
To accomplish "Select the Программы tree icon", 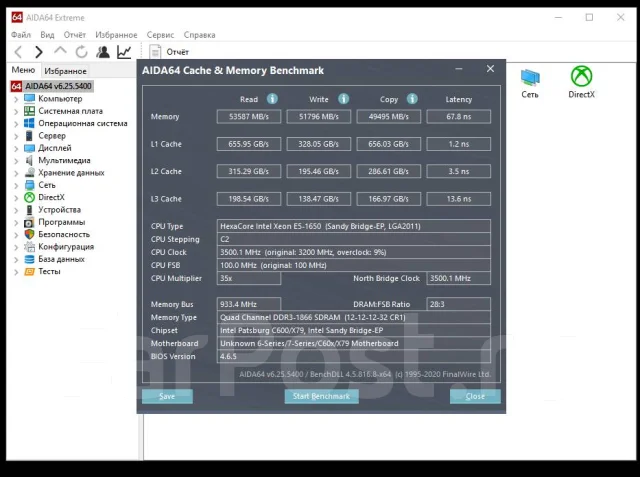I will tap(29, 222).
